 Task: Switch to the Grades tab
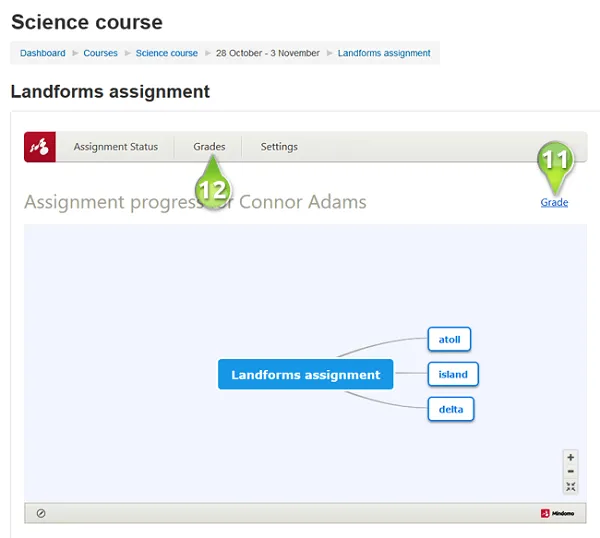coord(209,147)
